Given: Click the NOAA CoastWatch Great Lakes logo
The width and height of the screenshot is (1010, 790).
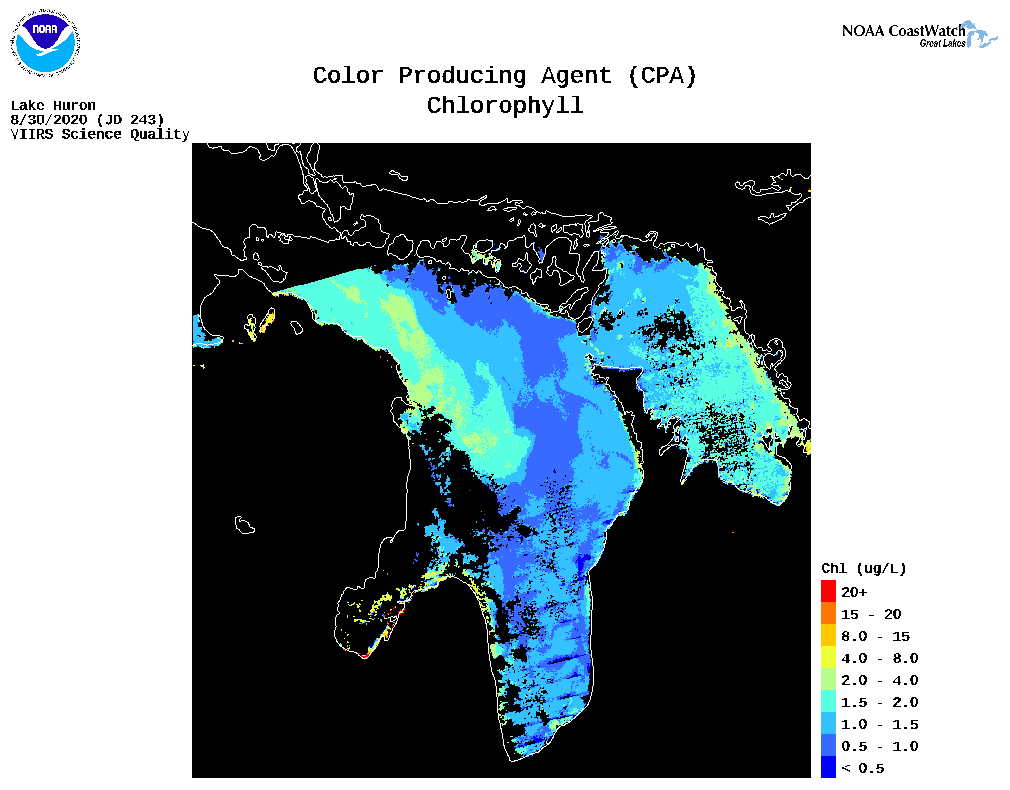Looking at the screenshot, I should (920, 34).
